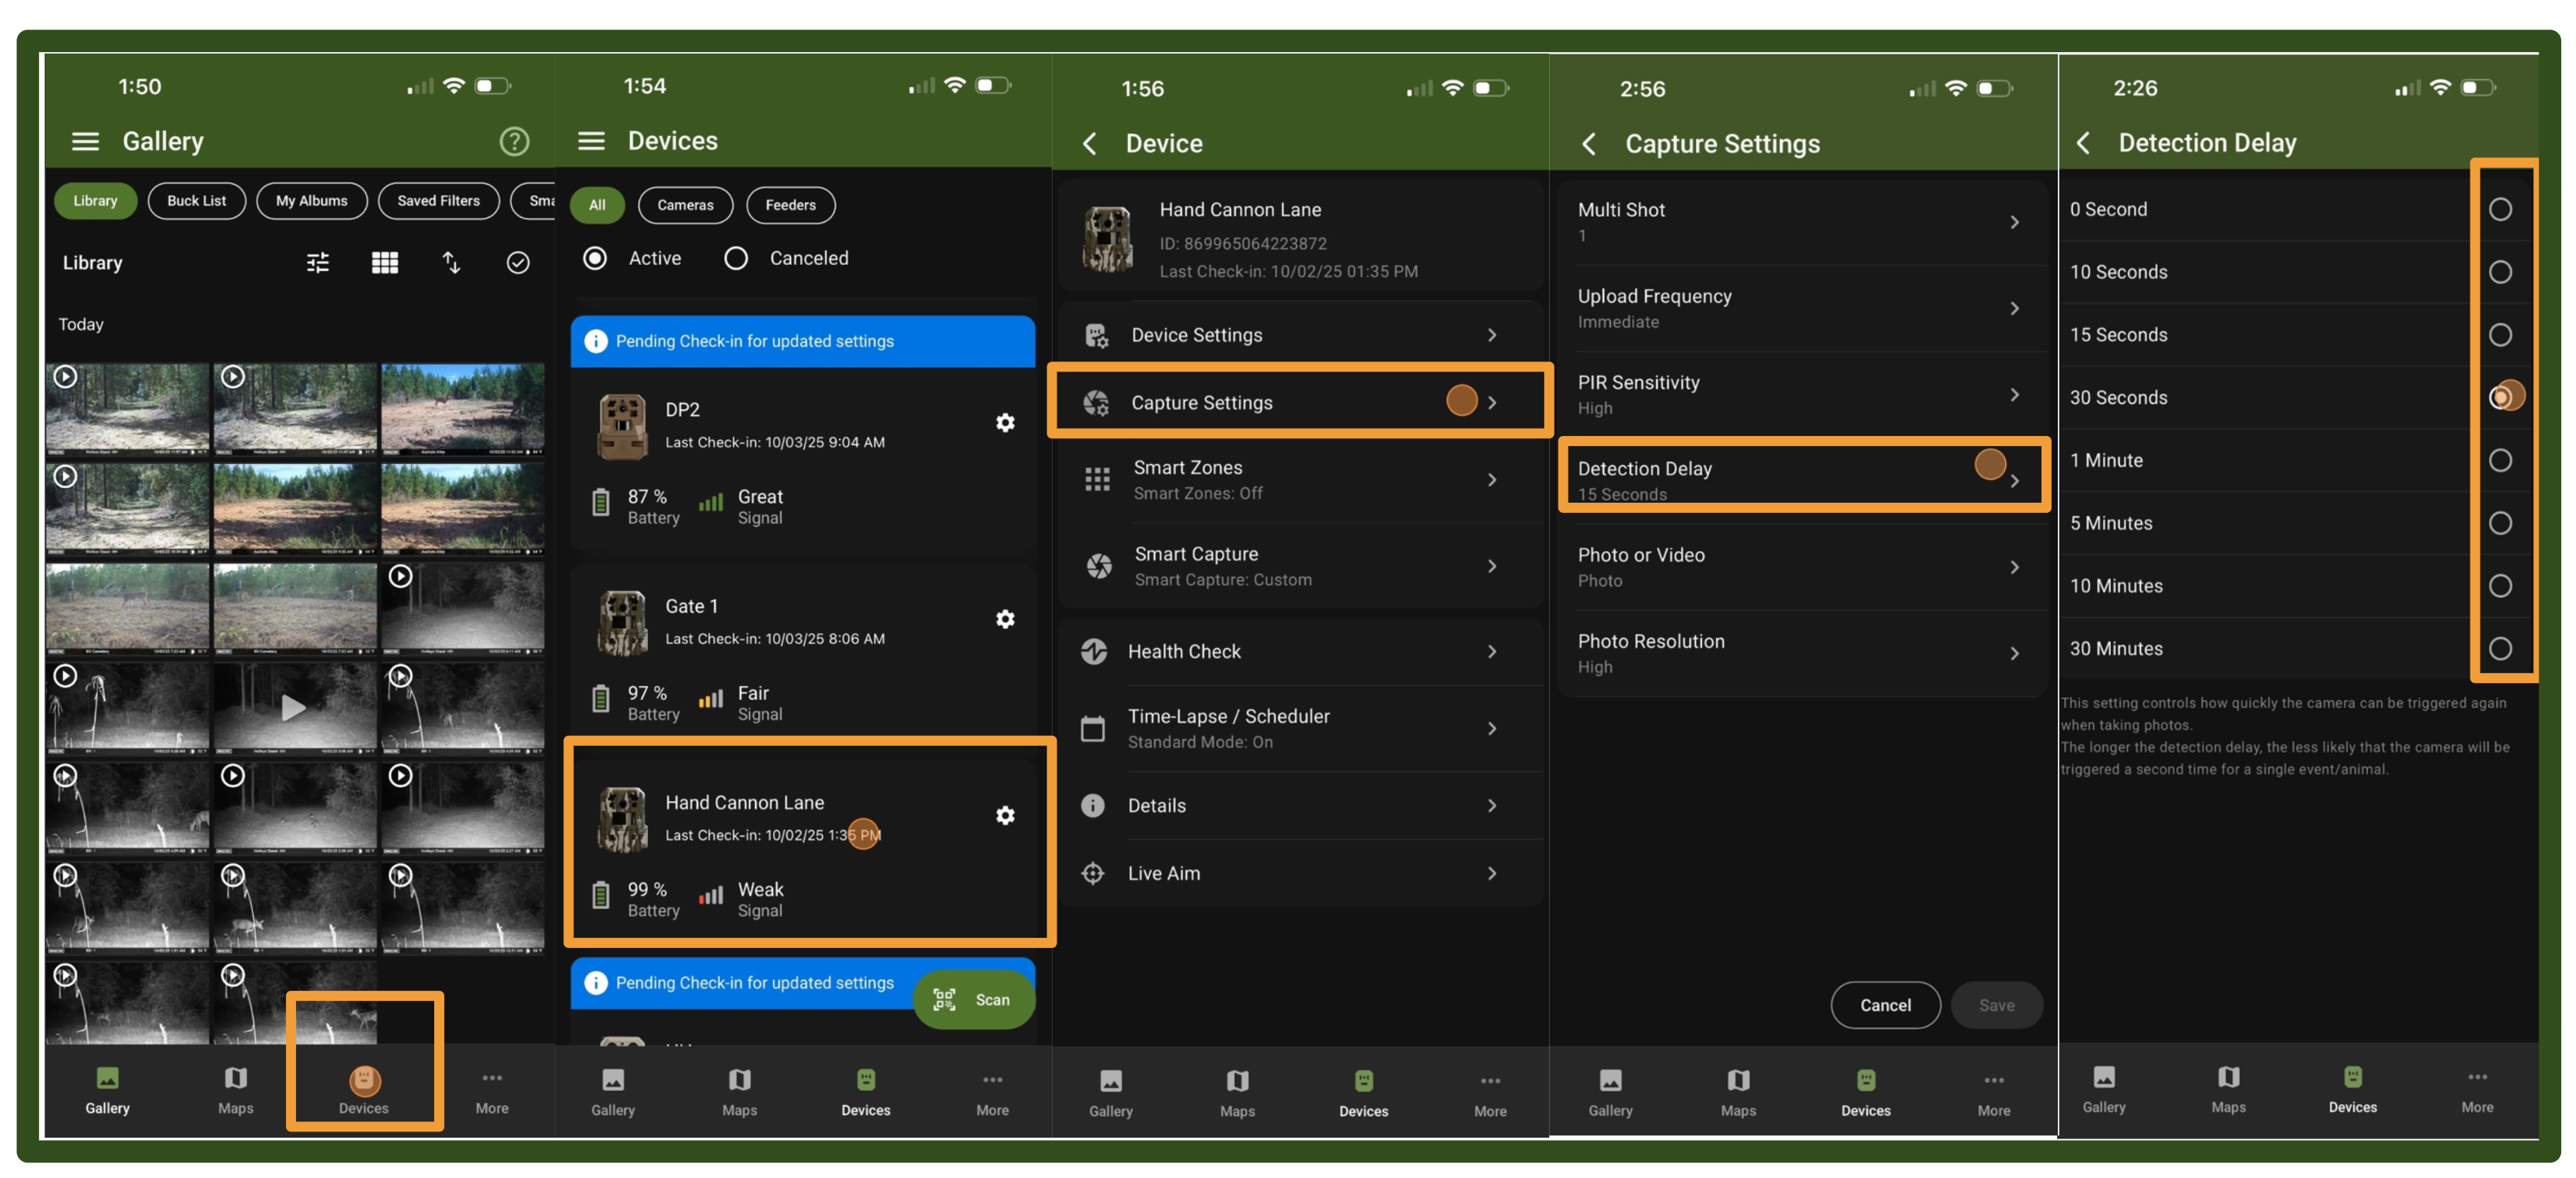
Task: Click the Library sort arrows icon
Action: tap(451, 263)
